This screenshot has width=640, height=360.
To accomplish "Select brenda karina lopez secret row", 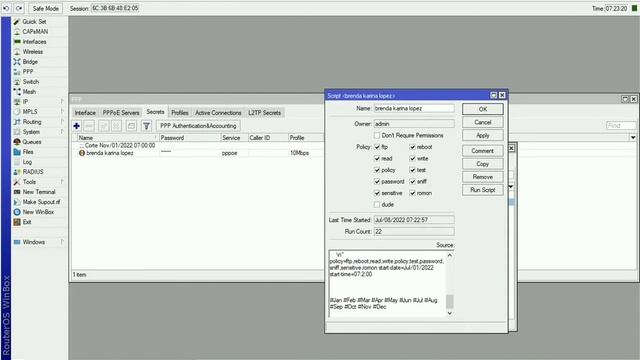I will (x=198, y=153).
